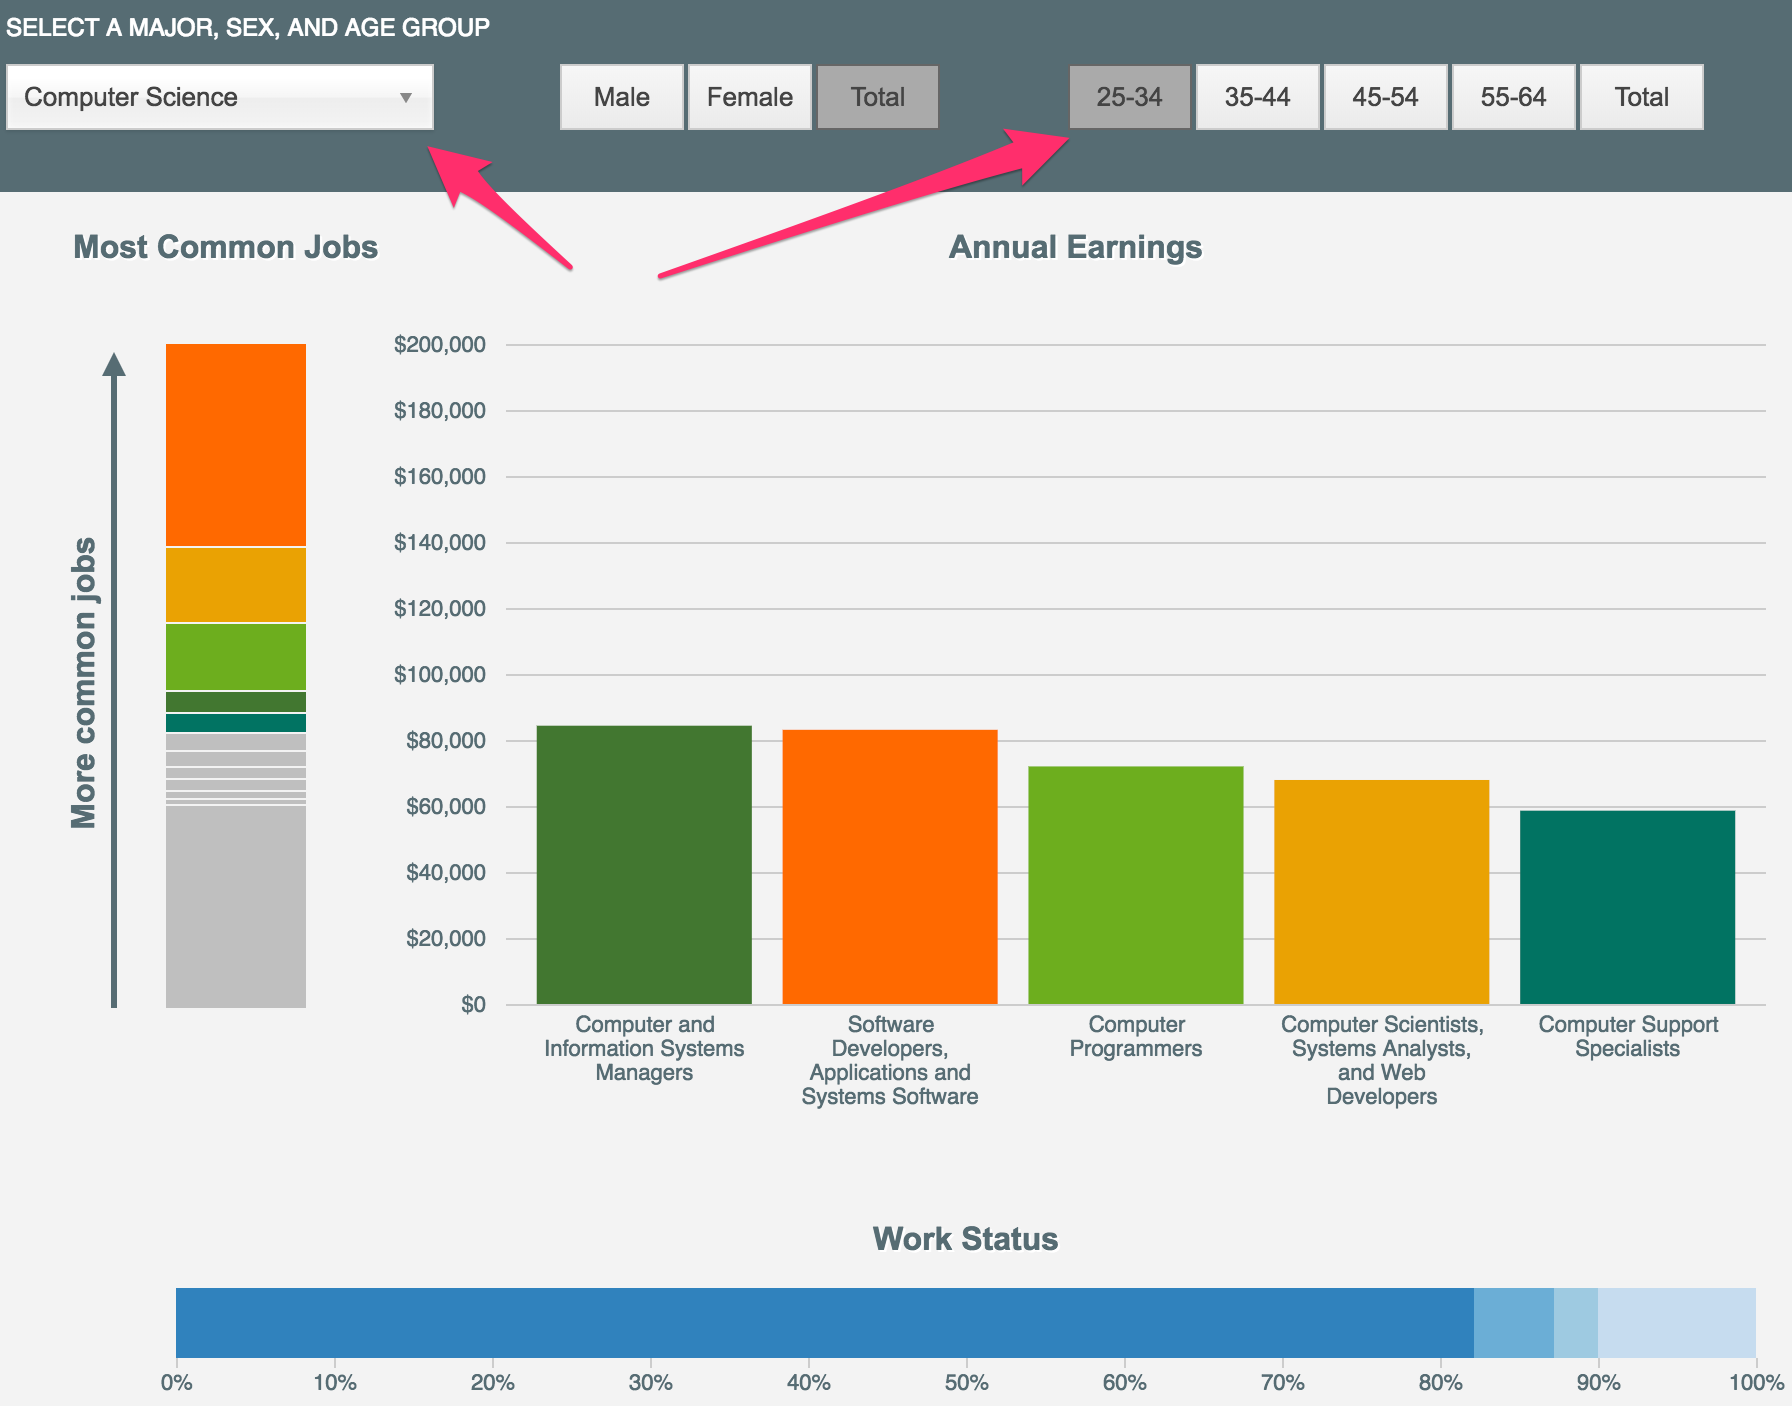Viewport: 1792px width, 1406px height.
Task: Switch to the 35-44 age group
Action: (1257, 97)
